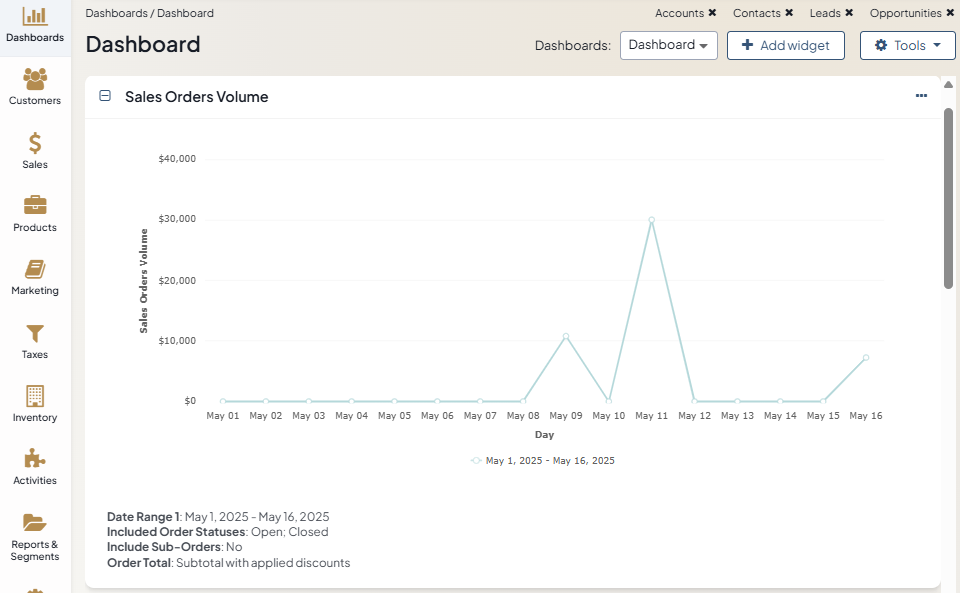Viewport: 960px width, 593px height.
Task: Open Reports & Segments folder icon
Action: [35, 522]
